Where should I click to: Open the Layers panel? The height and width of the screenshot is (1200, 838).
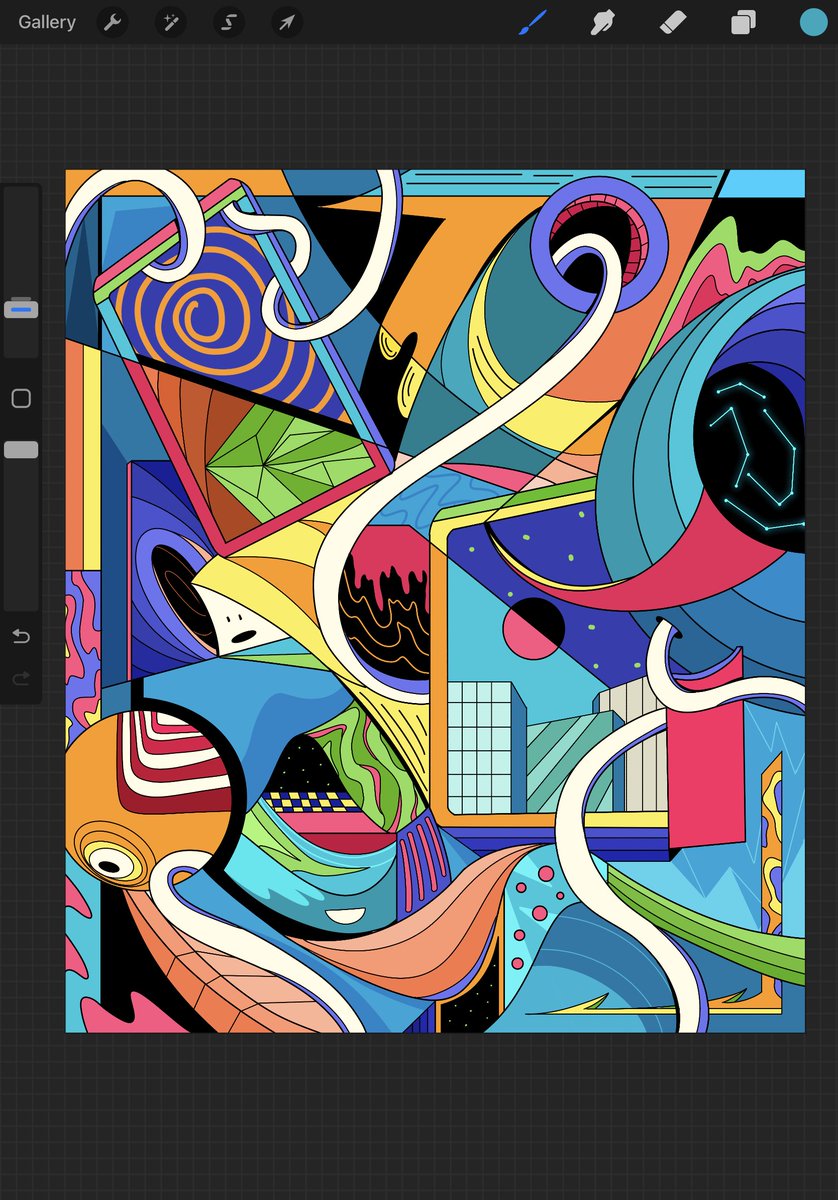(741, 22)
